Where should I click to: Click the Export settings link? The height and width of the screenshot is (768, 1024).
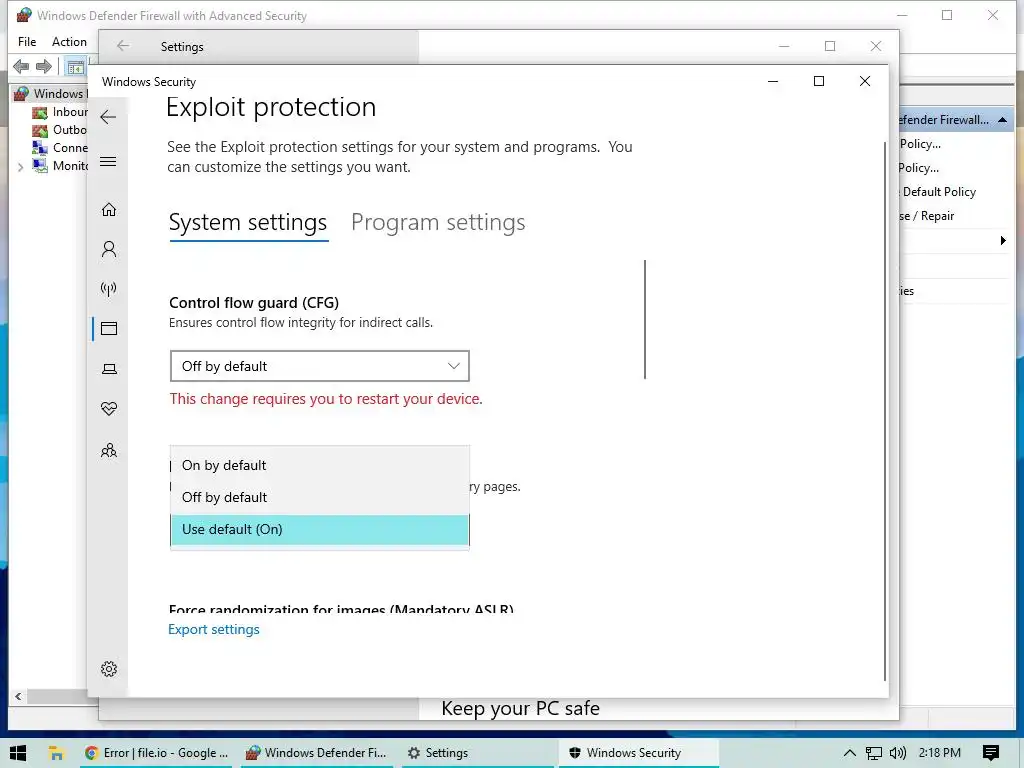[x=214, y=630]
